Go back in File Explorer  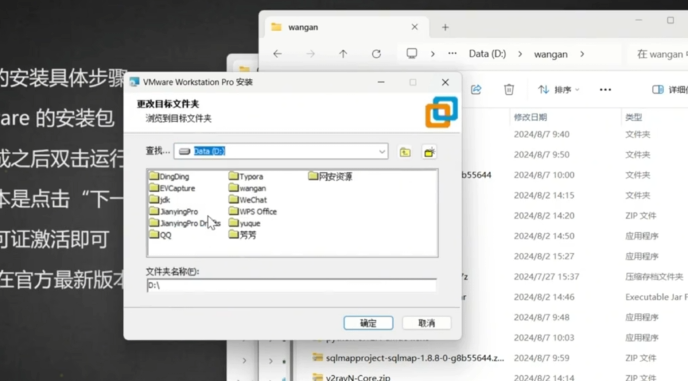click(277, 54)
